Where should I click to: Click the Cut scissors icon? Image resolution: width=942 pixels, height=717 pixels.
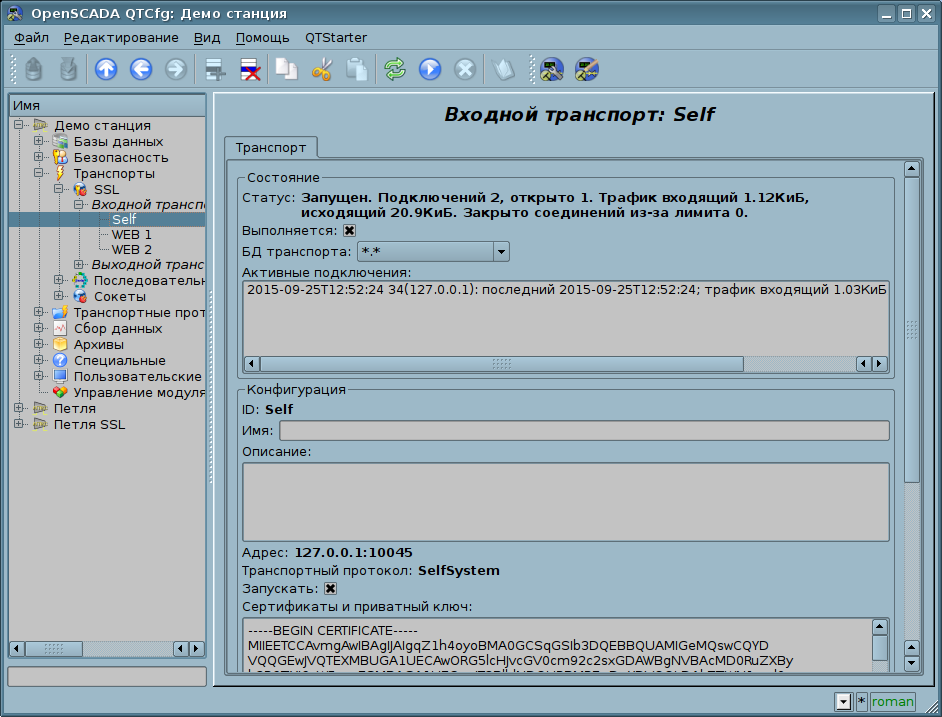[322, 69]
